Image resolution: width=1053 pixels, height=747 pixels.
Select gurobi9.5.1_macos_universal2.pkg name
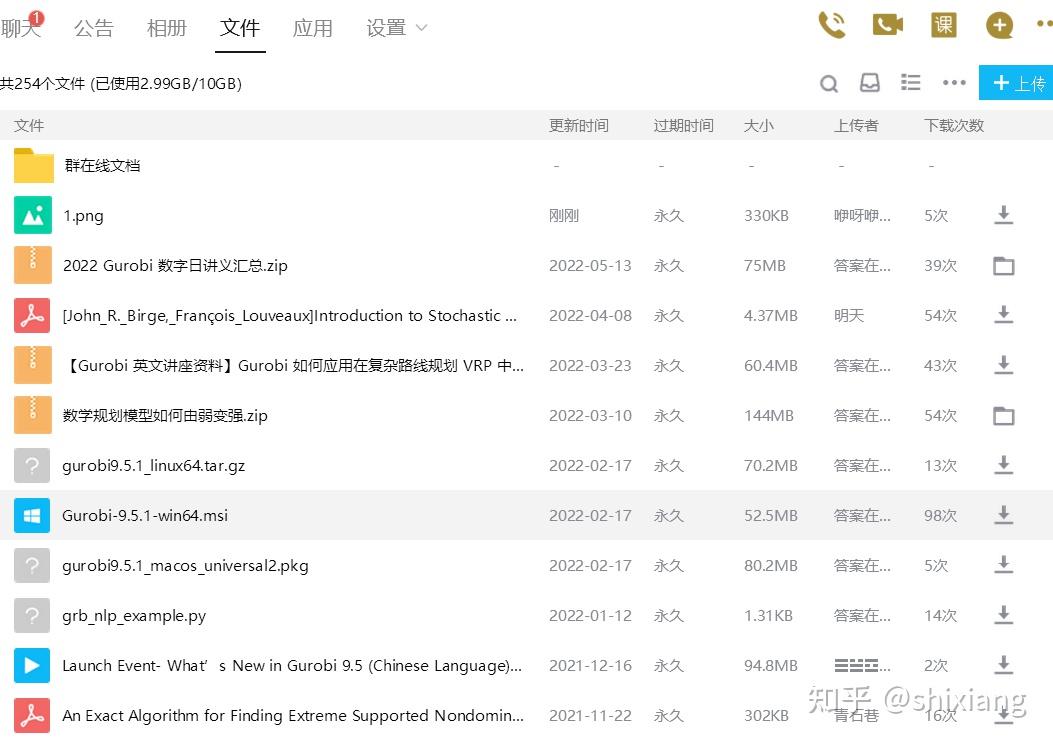pyautogui.click(x=185, y=566)
